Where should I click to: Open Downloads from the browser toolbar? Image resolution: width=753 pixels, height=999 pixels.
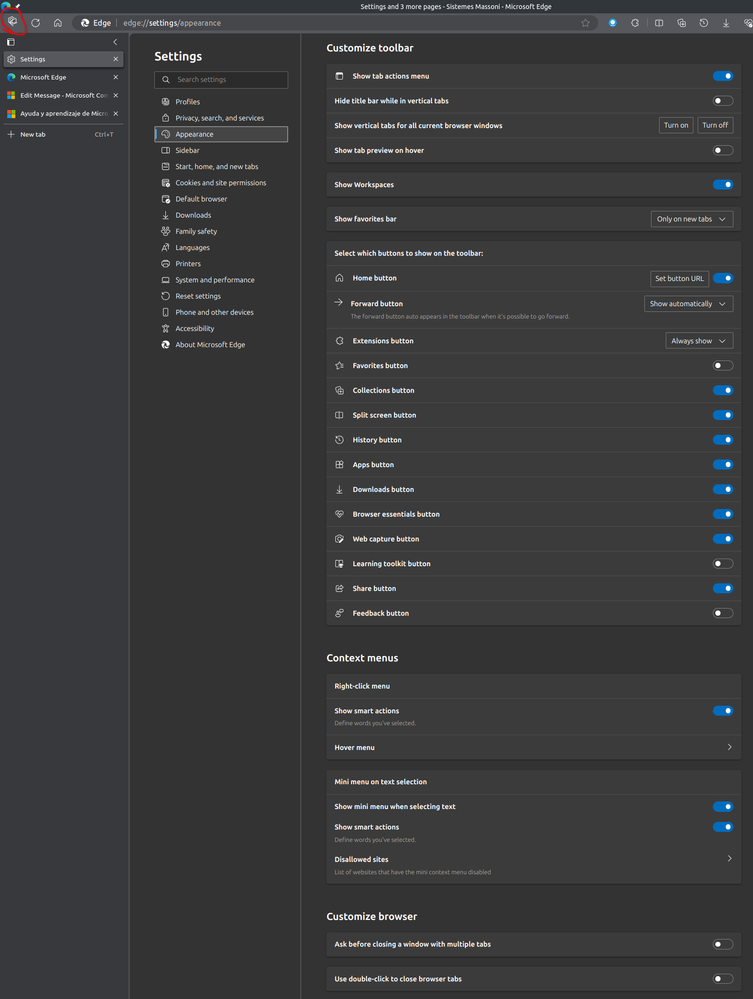tap(726, 22)
